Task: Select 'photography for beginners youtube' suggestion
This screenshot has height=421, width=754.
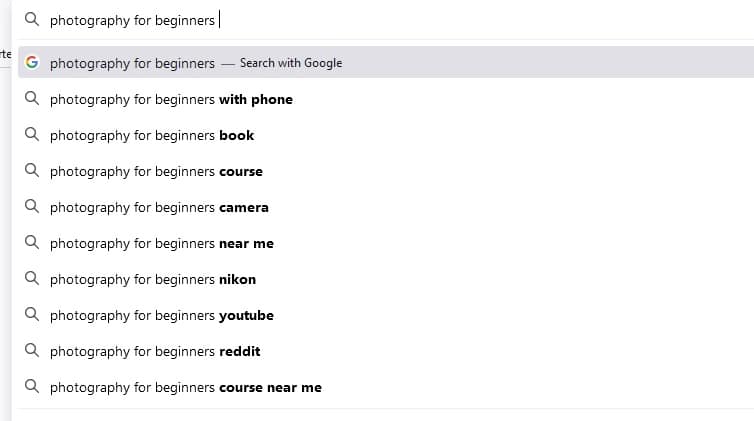Action: point(386,315)
